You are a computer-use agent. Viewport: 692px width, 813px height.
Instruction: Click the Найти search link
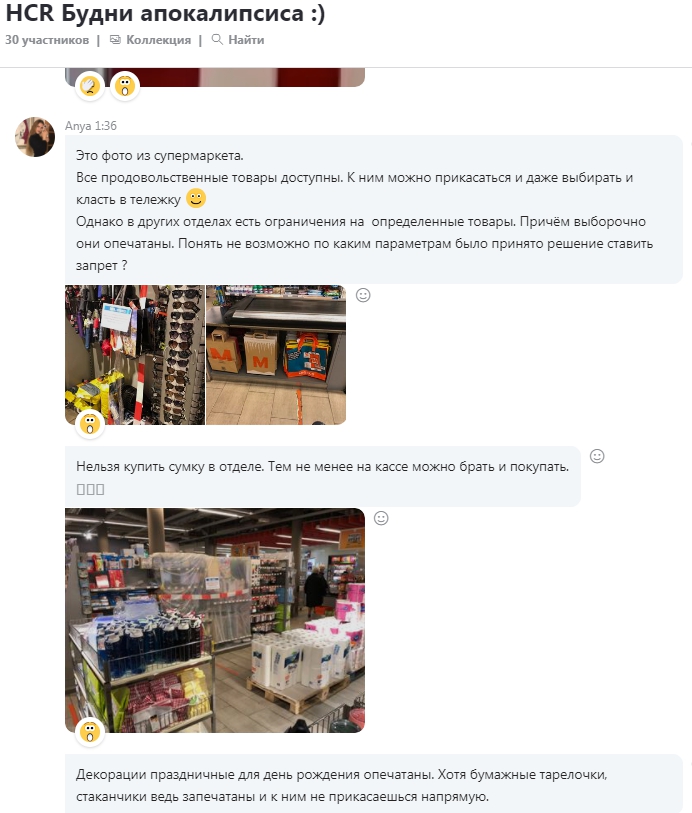[246, 40]
